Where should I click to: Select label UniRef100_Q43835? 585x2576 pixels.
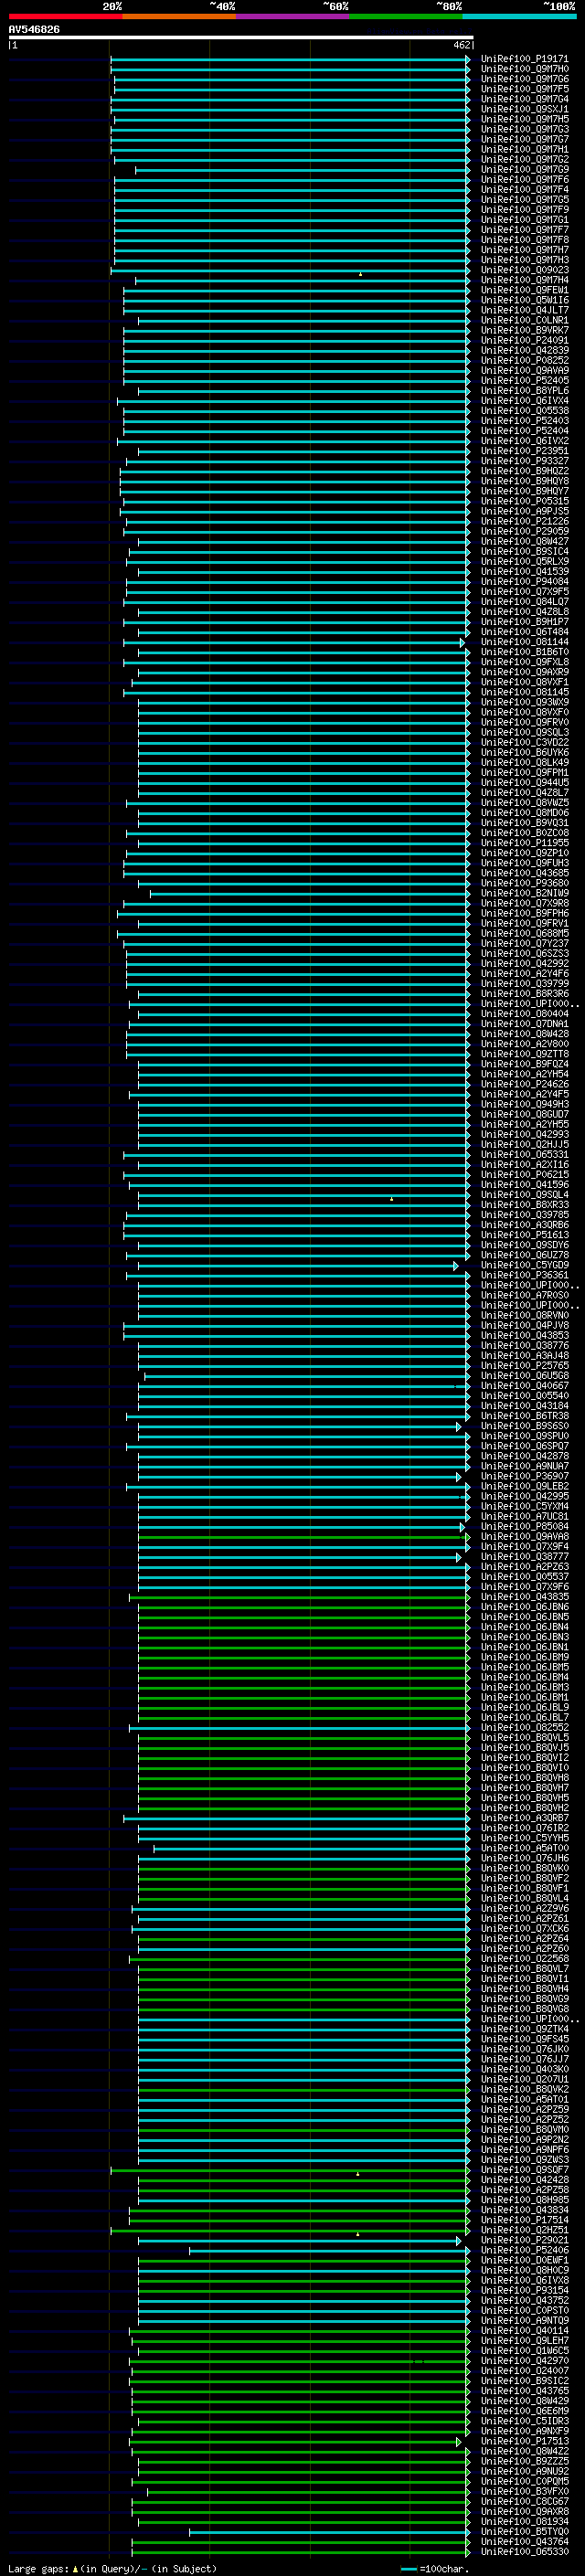click(x=524, y=1597)
